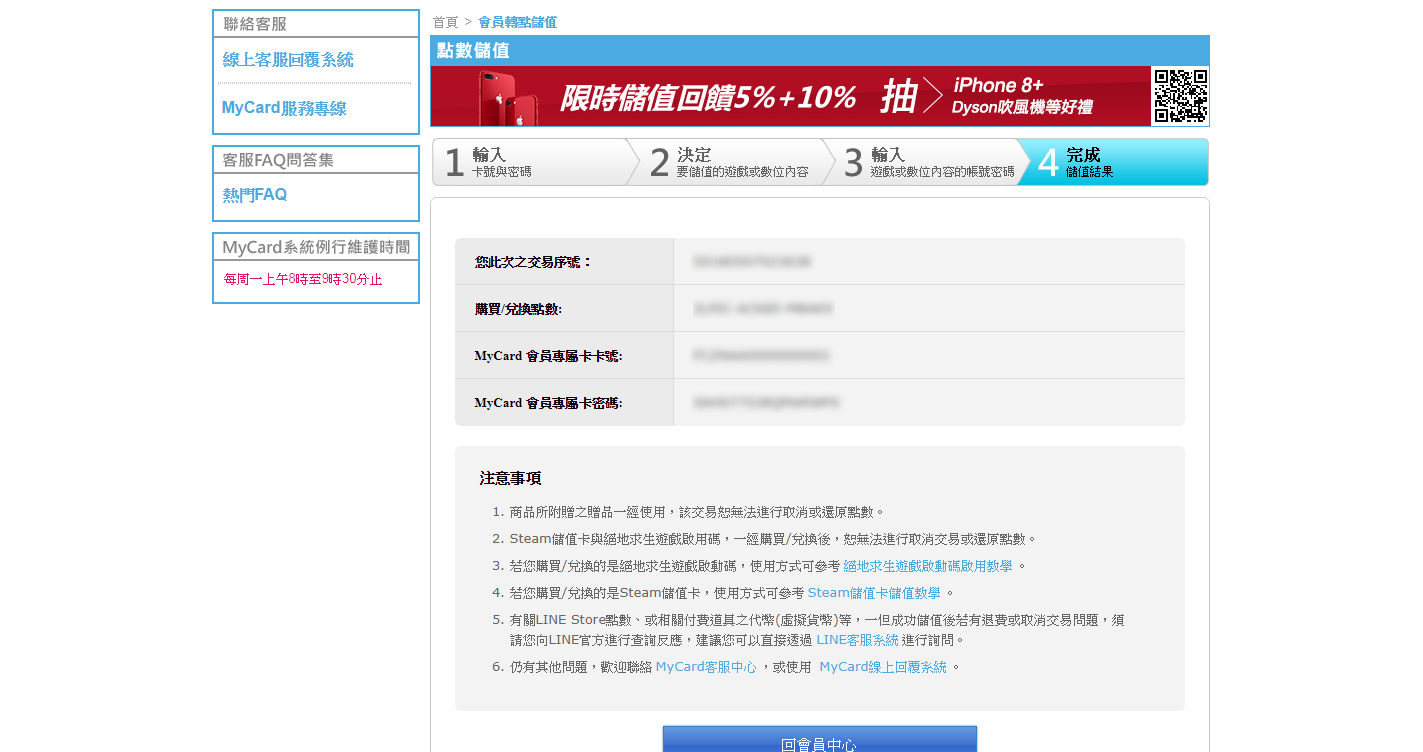1423x752 pixels.
Task: Open LINE客服系統 link
Action: tap(857, 640)
